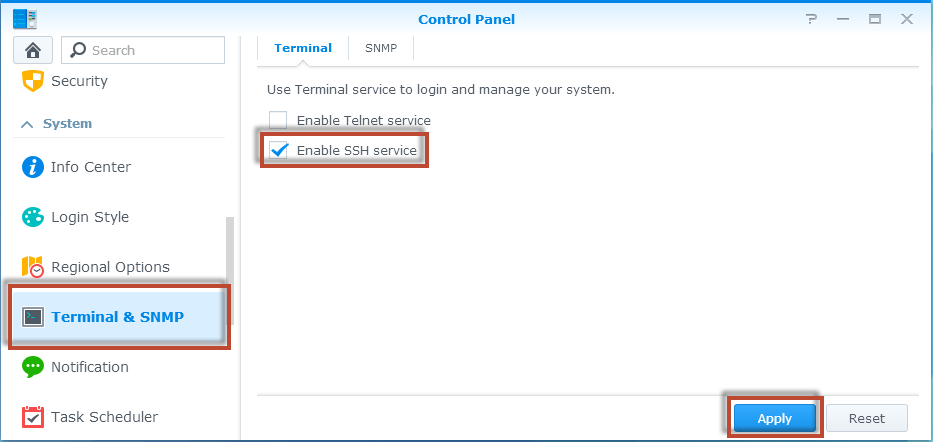Select the Notification sidebar item

click(x=90, y=367)
